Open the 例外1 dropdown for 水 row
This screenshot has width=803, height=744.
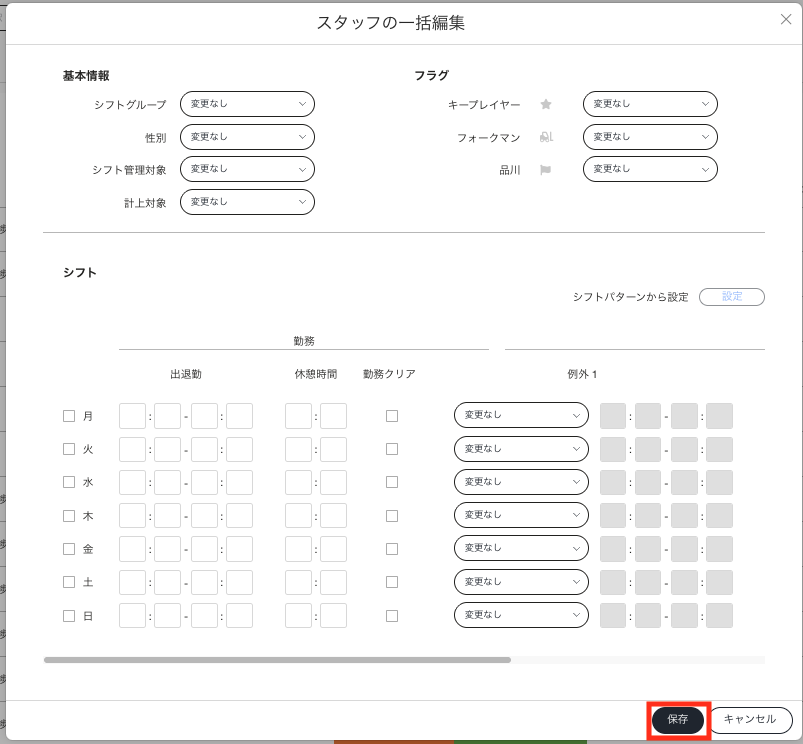coord(521,482)
